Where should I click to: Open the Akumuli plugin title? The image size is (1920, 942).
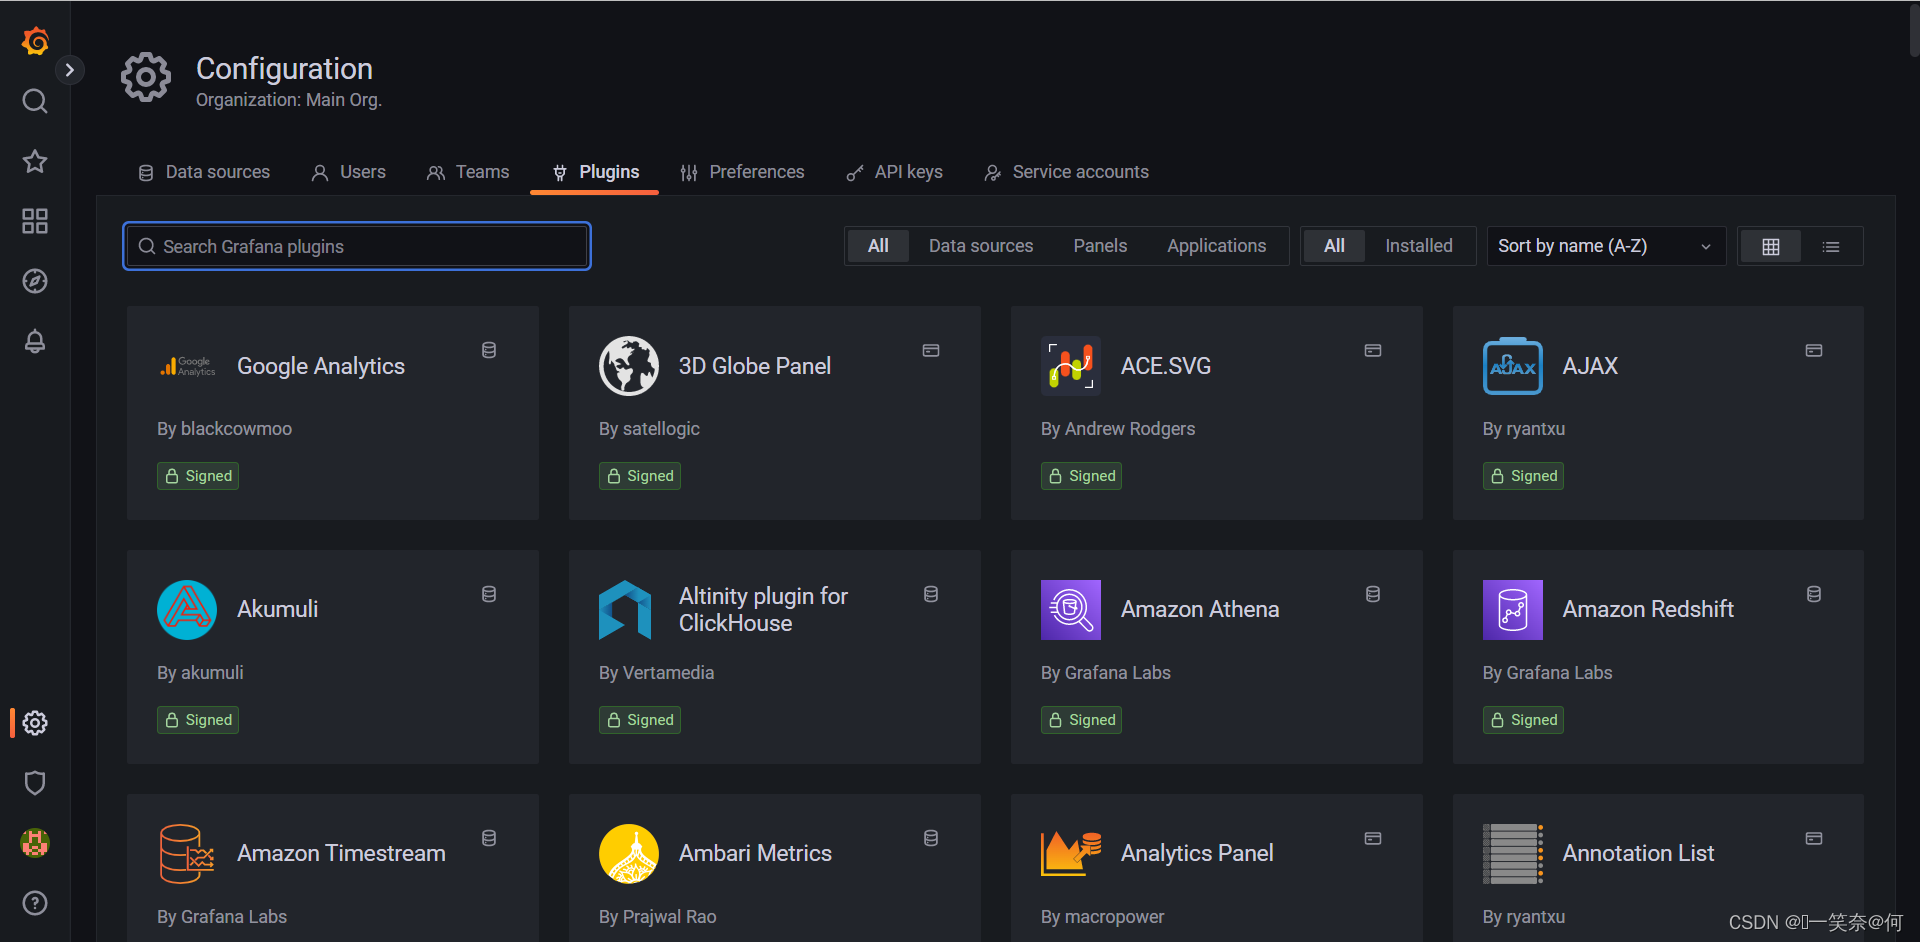click(x=277, y=609)
